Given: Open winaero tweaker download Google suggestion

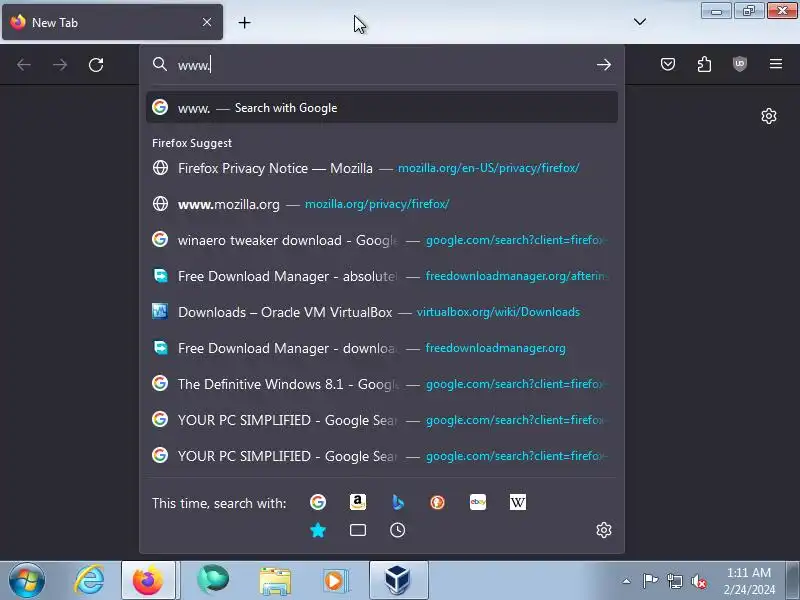Looking at the screenshot, I should pyautogui.click(x=382, y=240).
